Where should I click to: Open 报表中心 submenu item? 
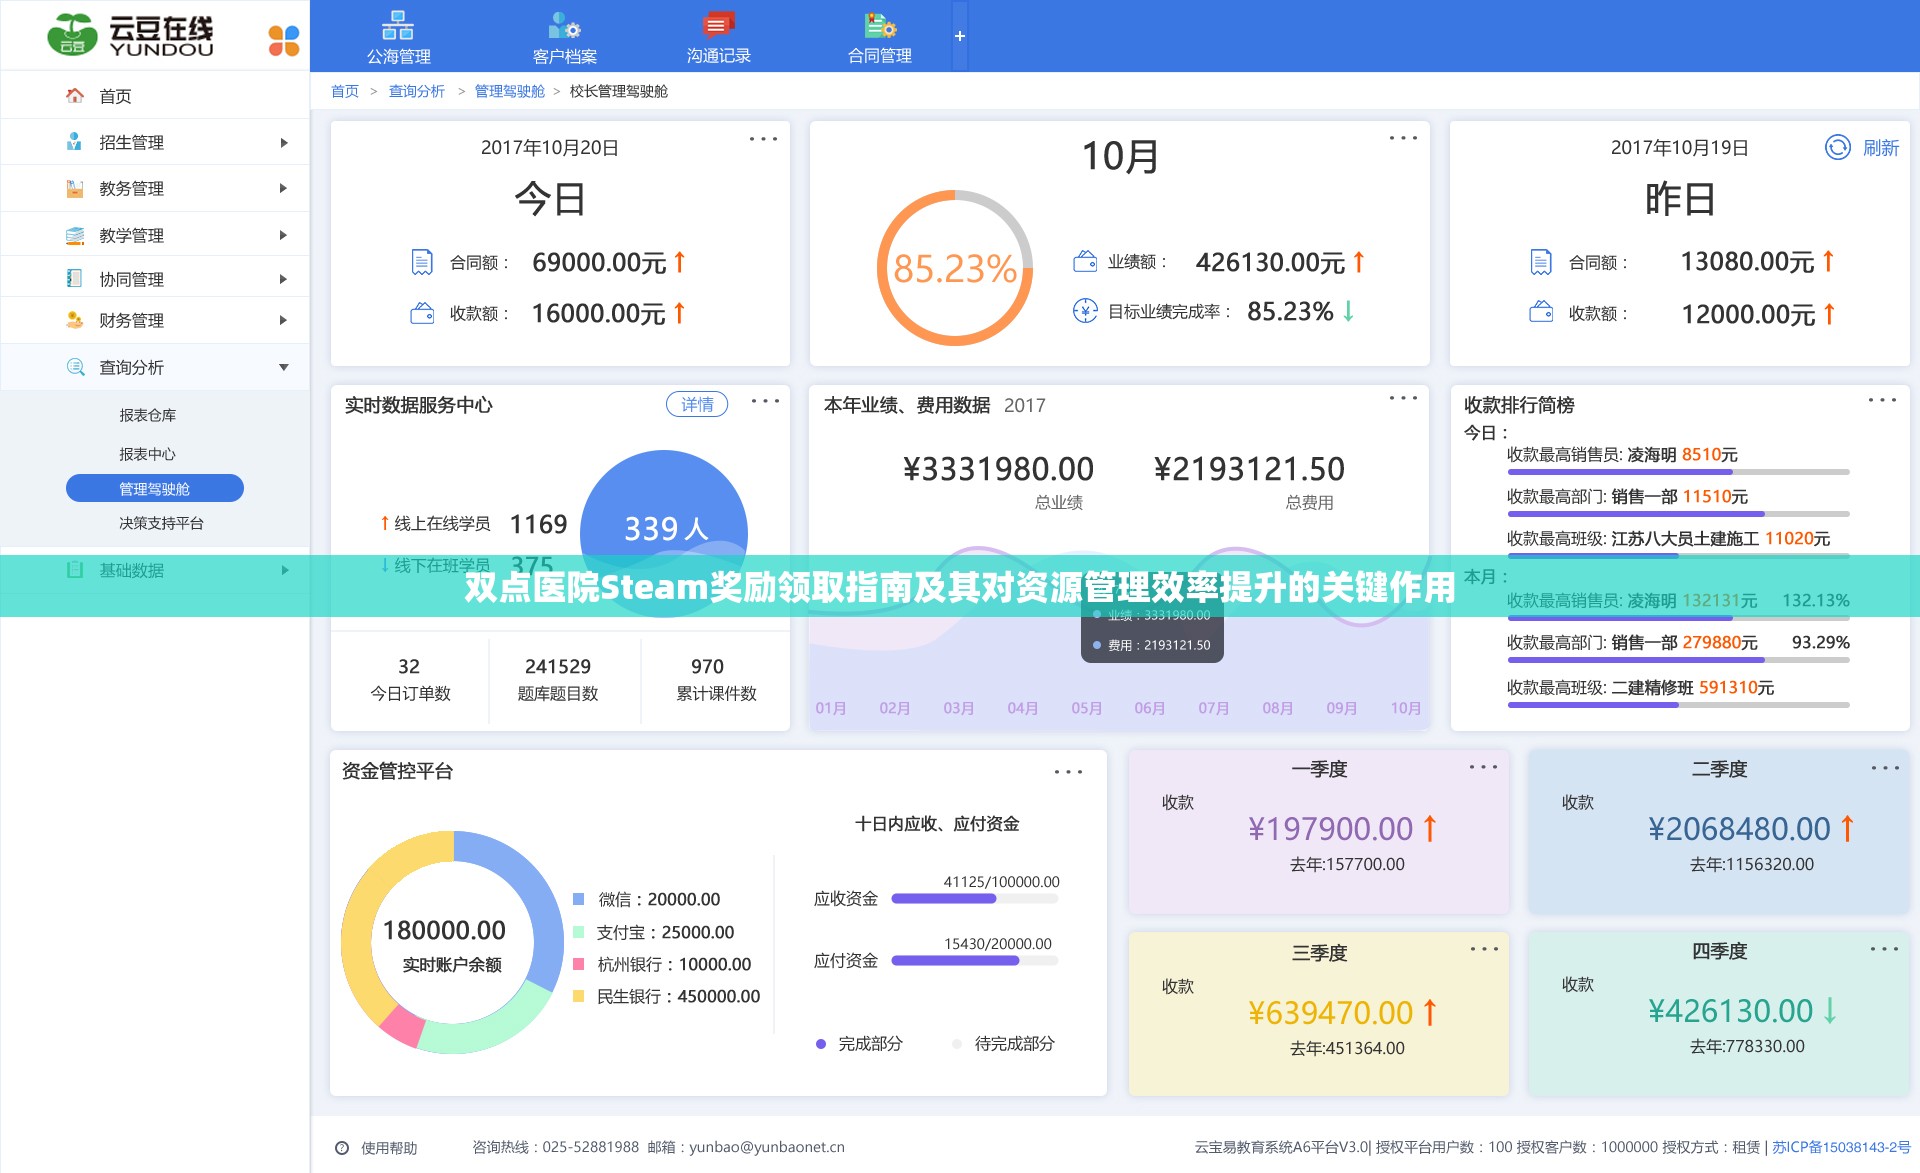147,454
